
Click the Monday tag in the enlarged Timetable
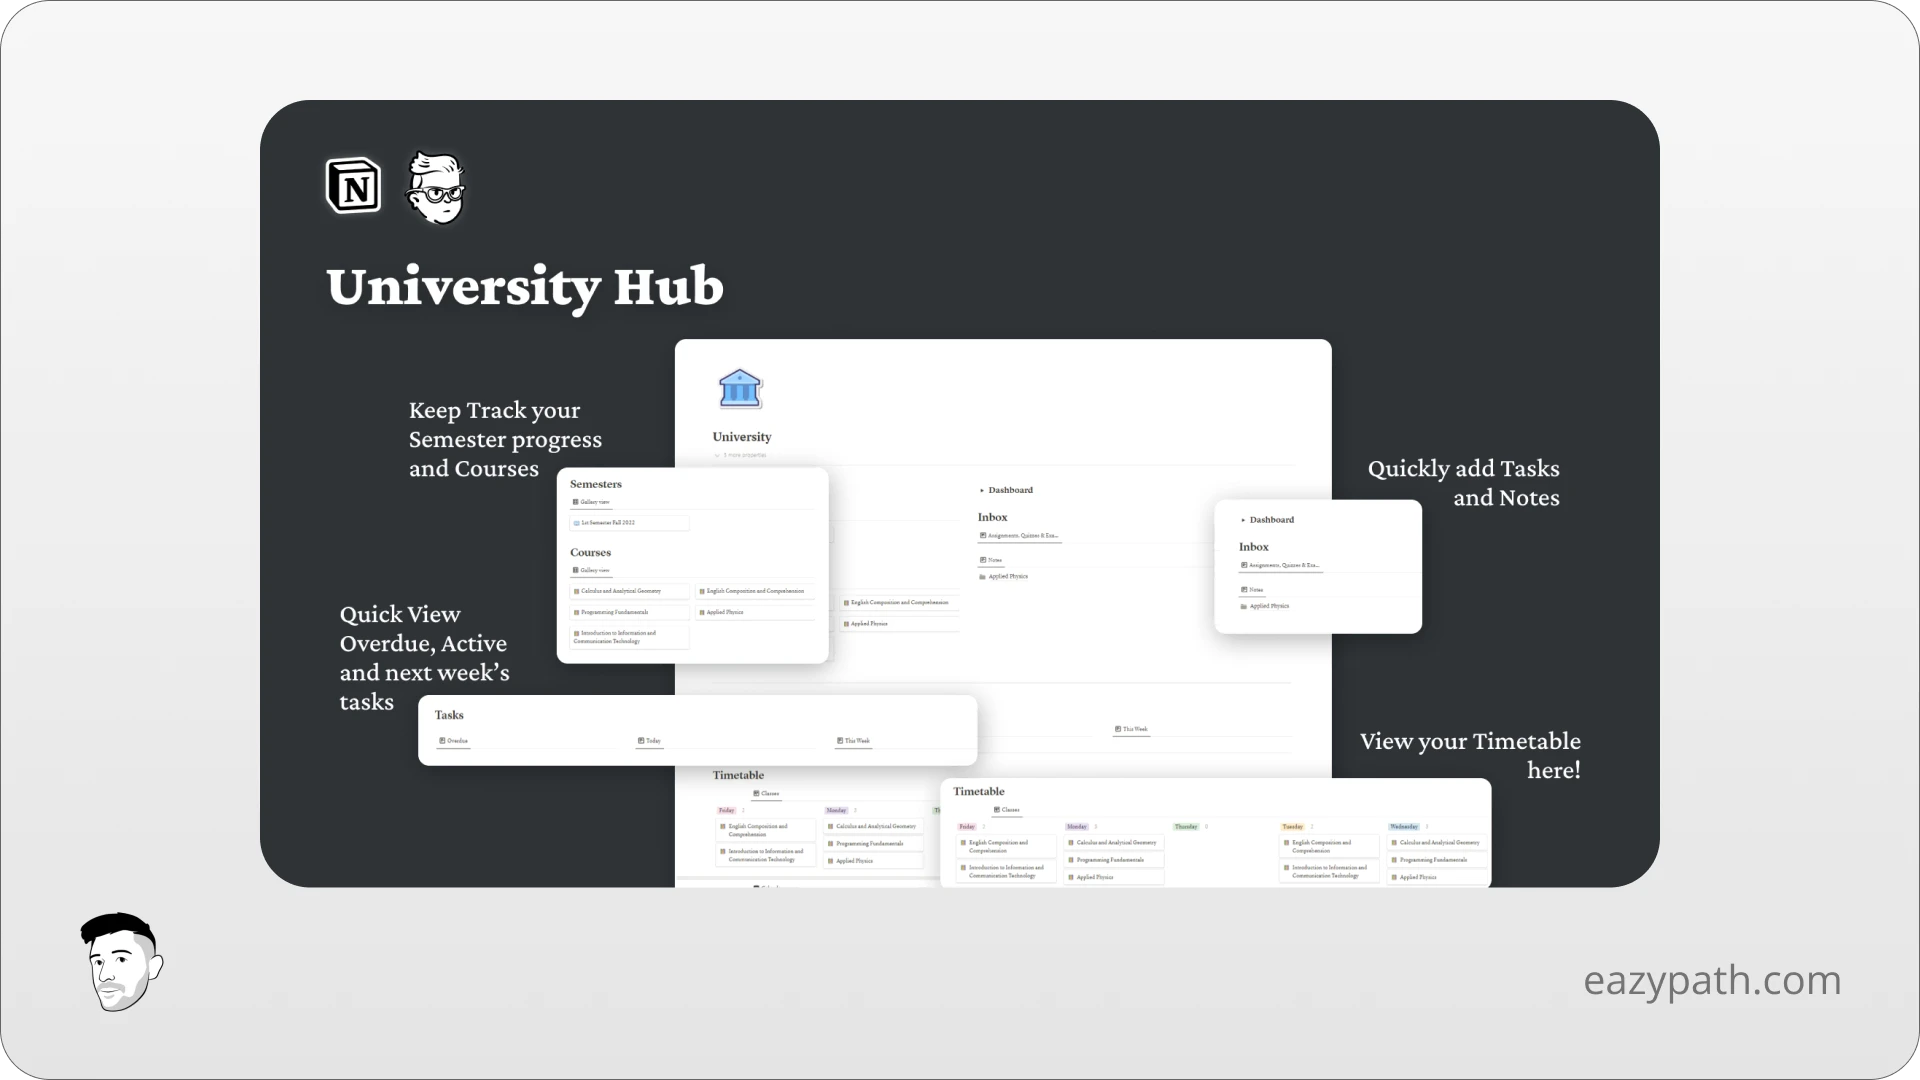(1077, 827)
